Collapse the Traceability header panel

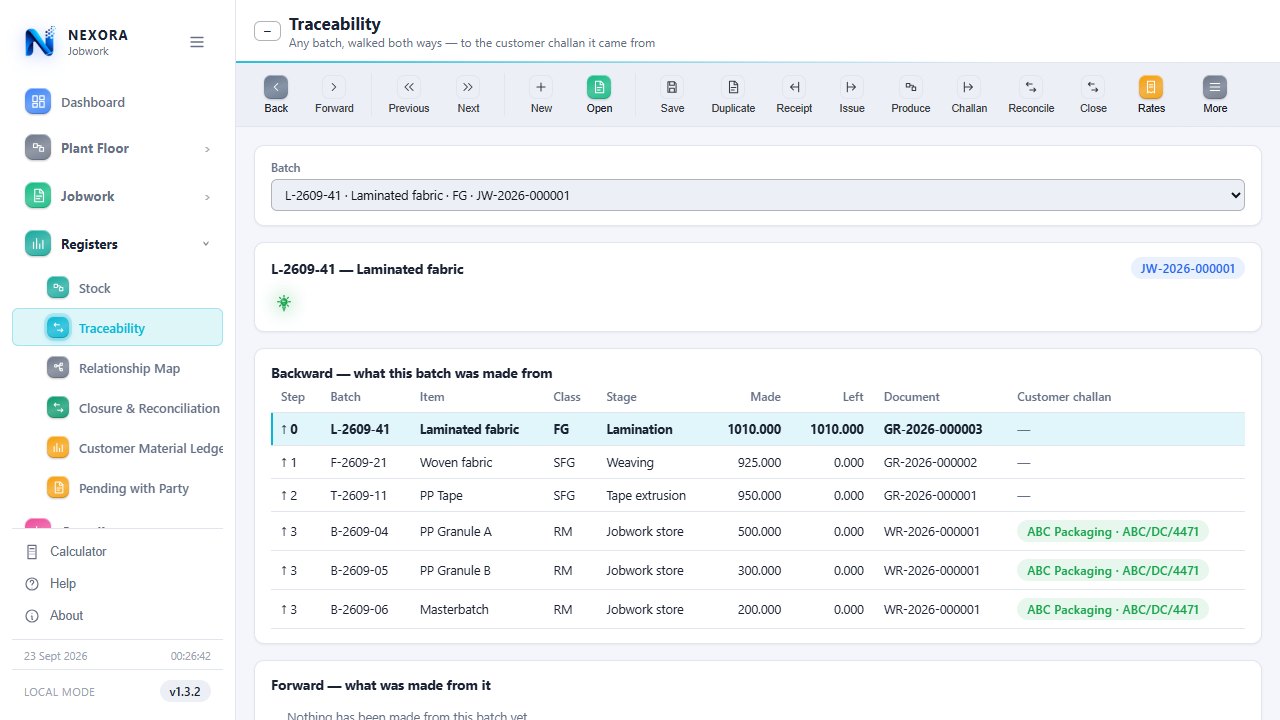pos(267,30)
